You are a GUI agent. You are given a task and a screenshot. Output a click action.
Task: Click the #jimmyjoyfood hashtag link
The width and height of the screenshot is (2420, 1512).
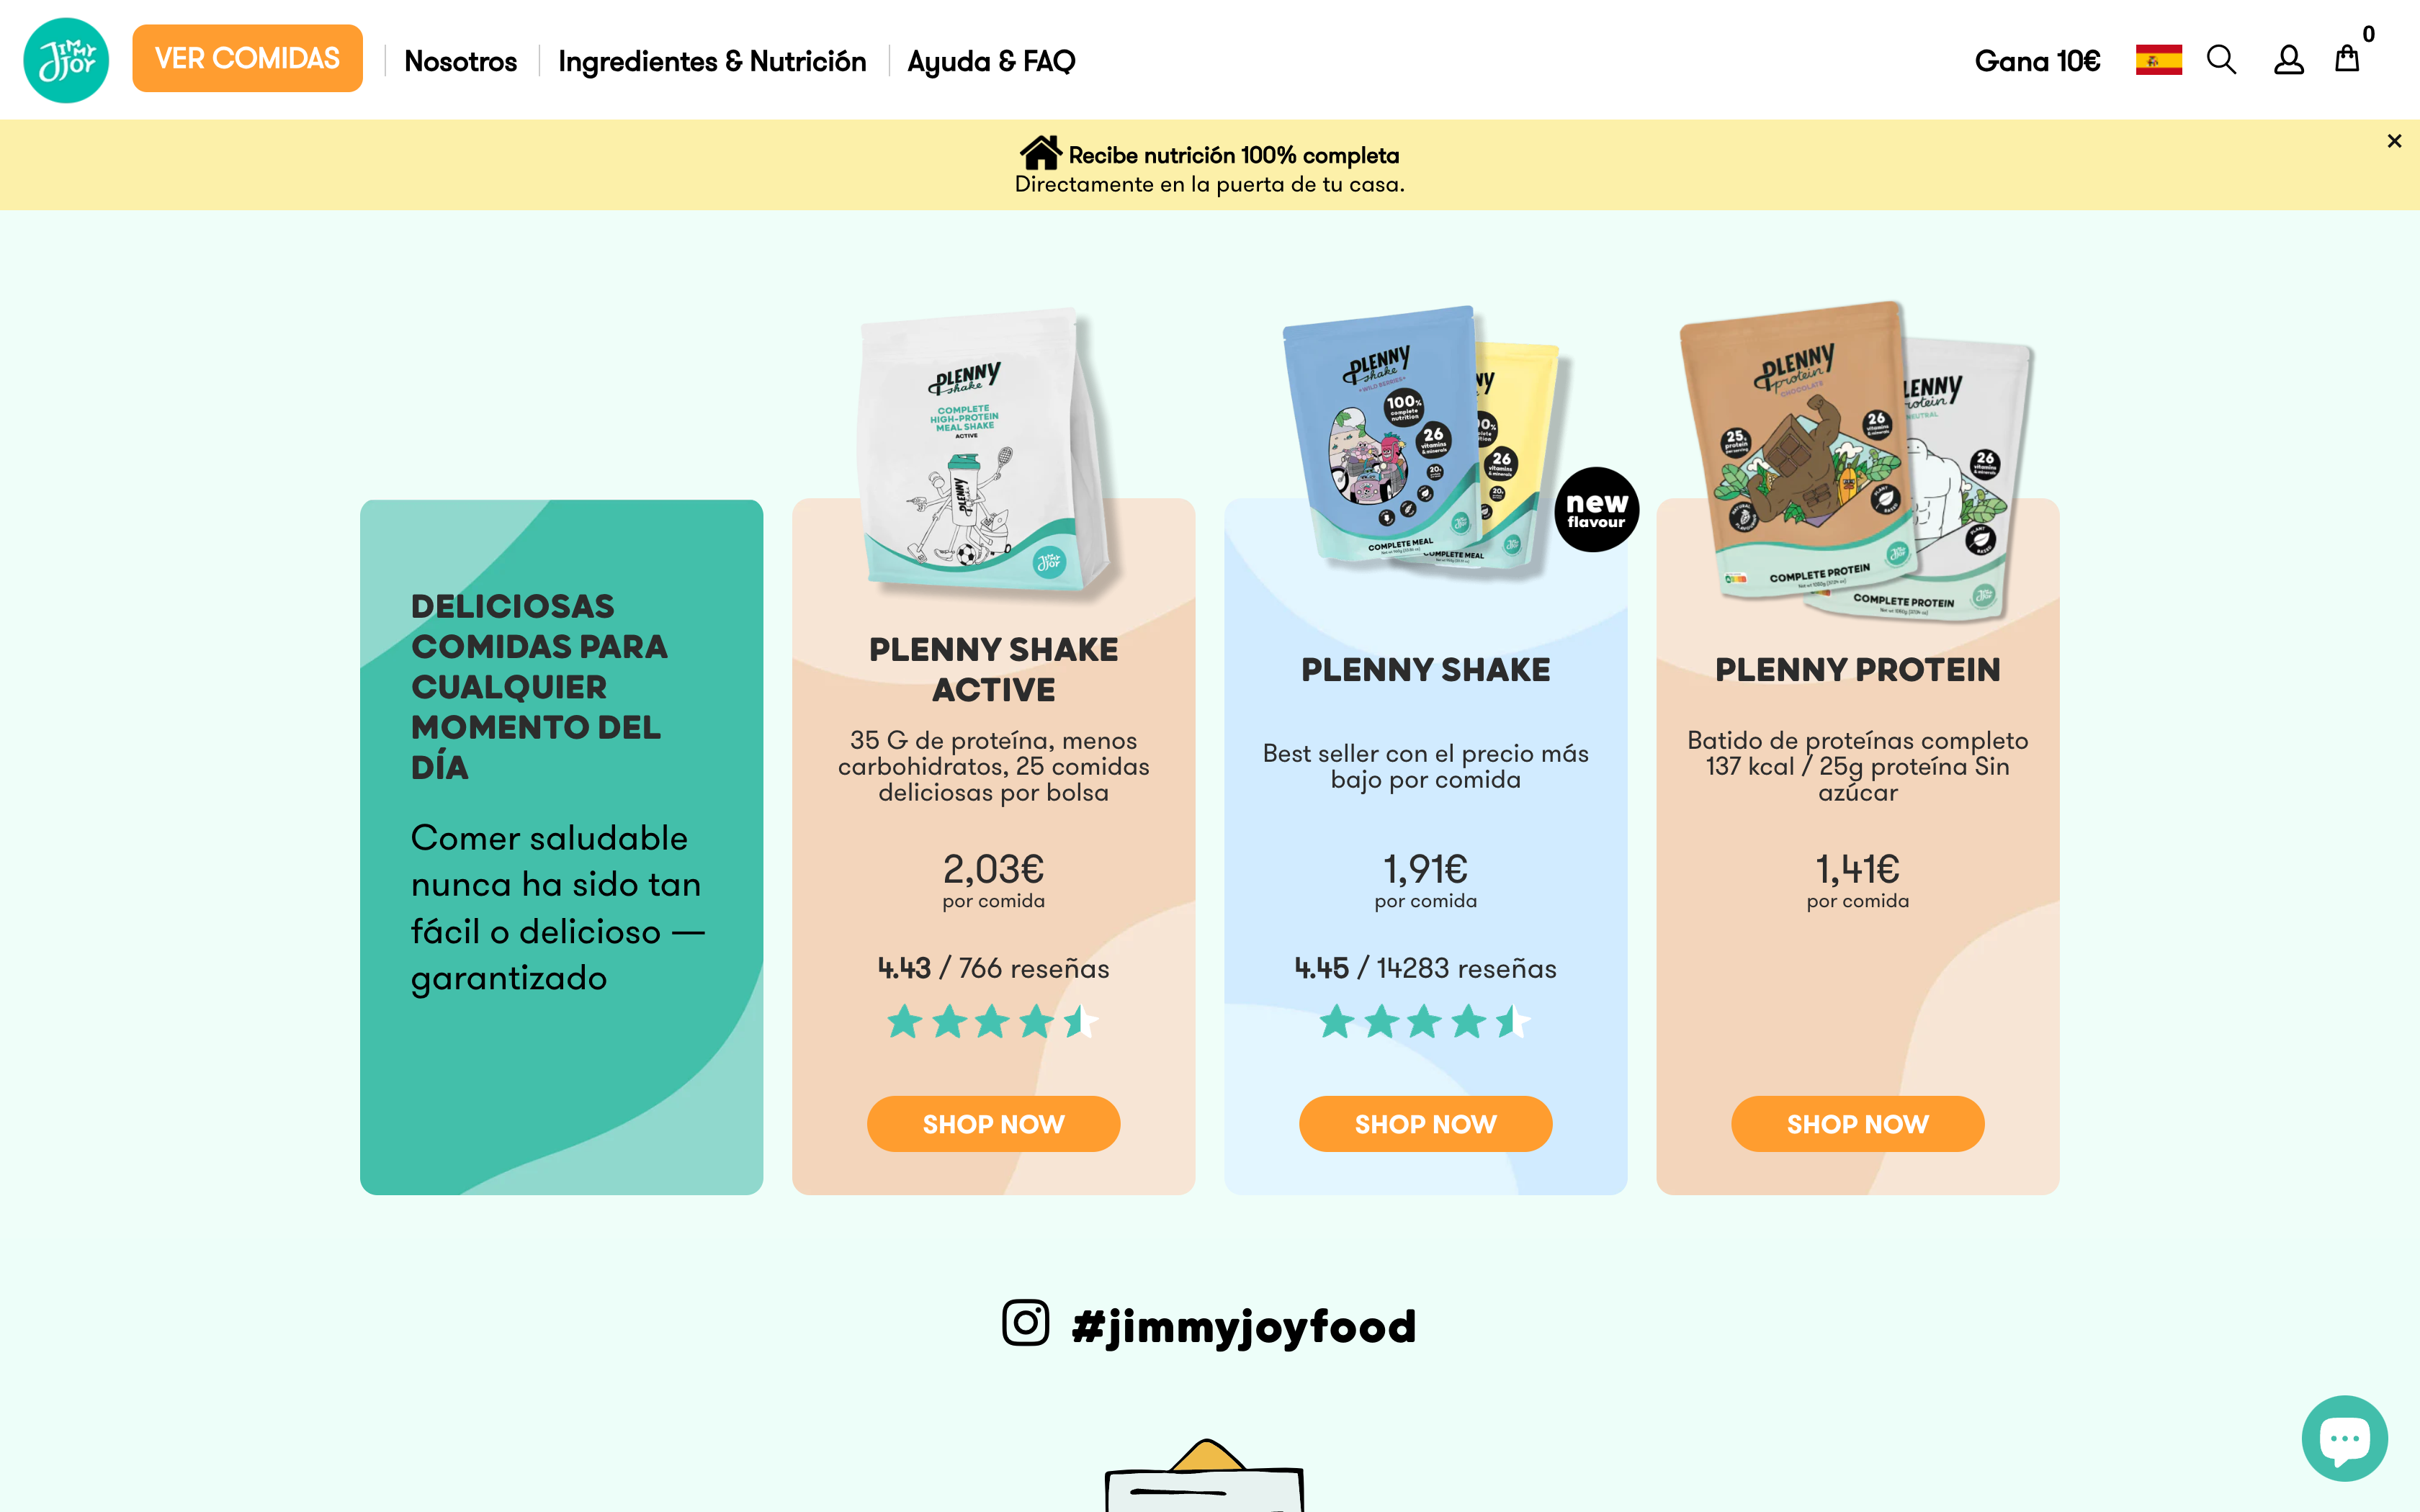[1243, 1327]
